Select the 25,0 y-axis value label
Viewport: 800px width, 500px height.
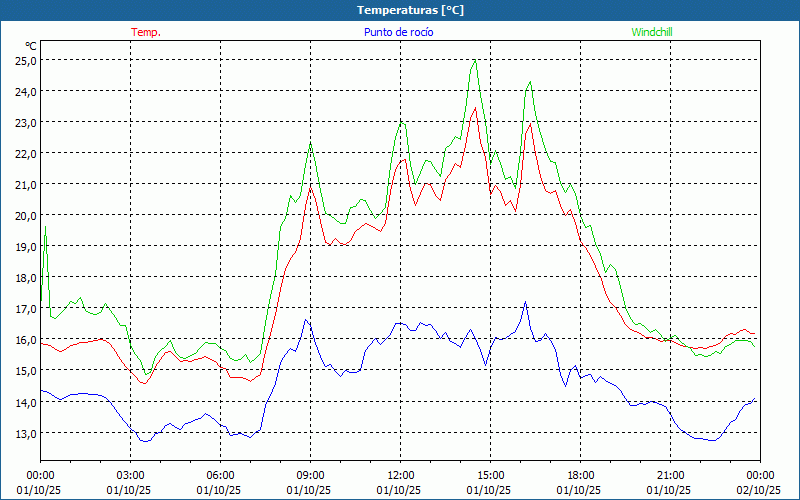(x=25, y=60)
